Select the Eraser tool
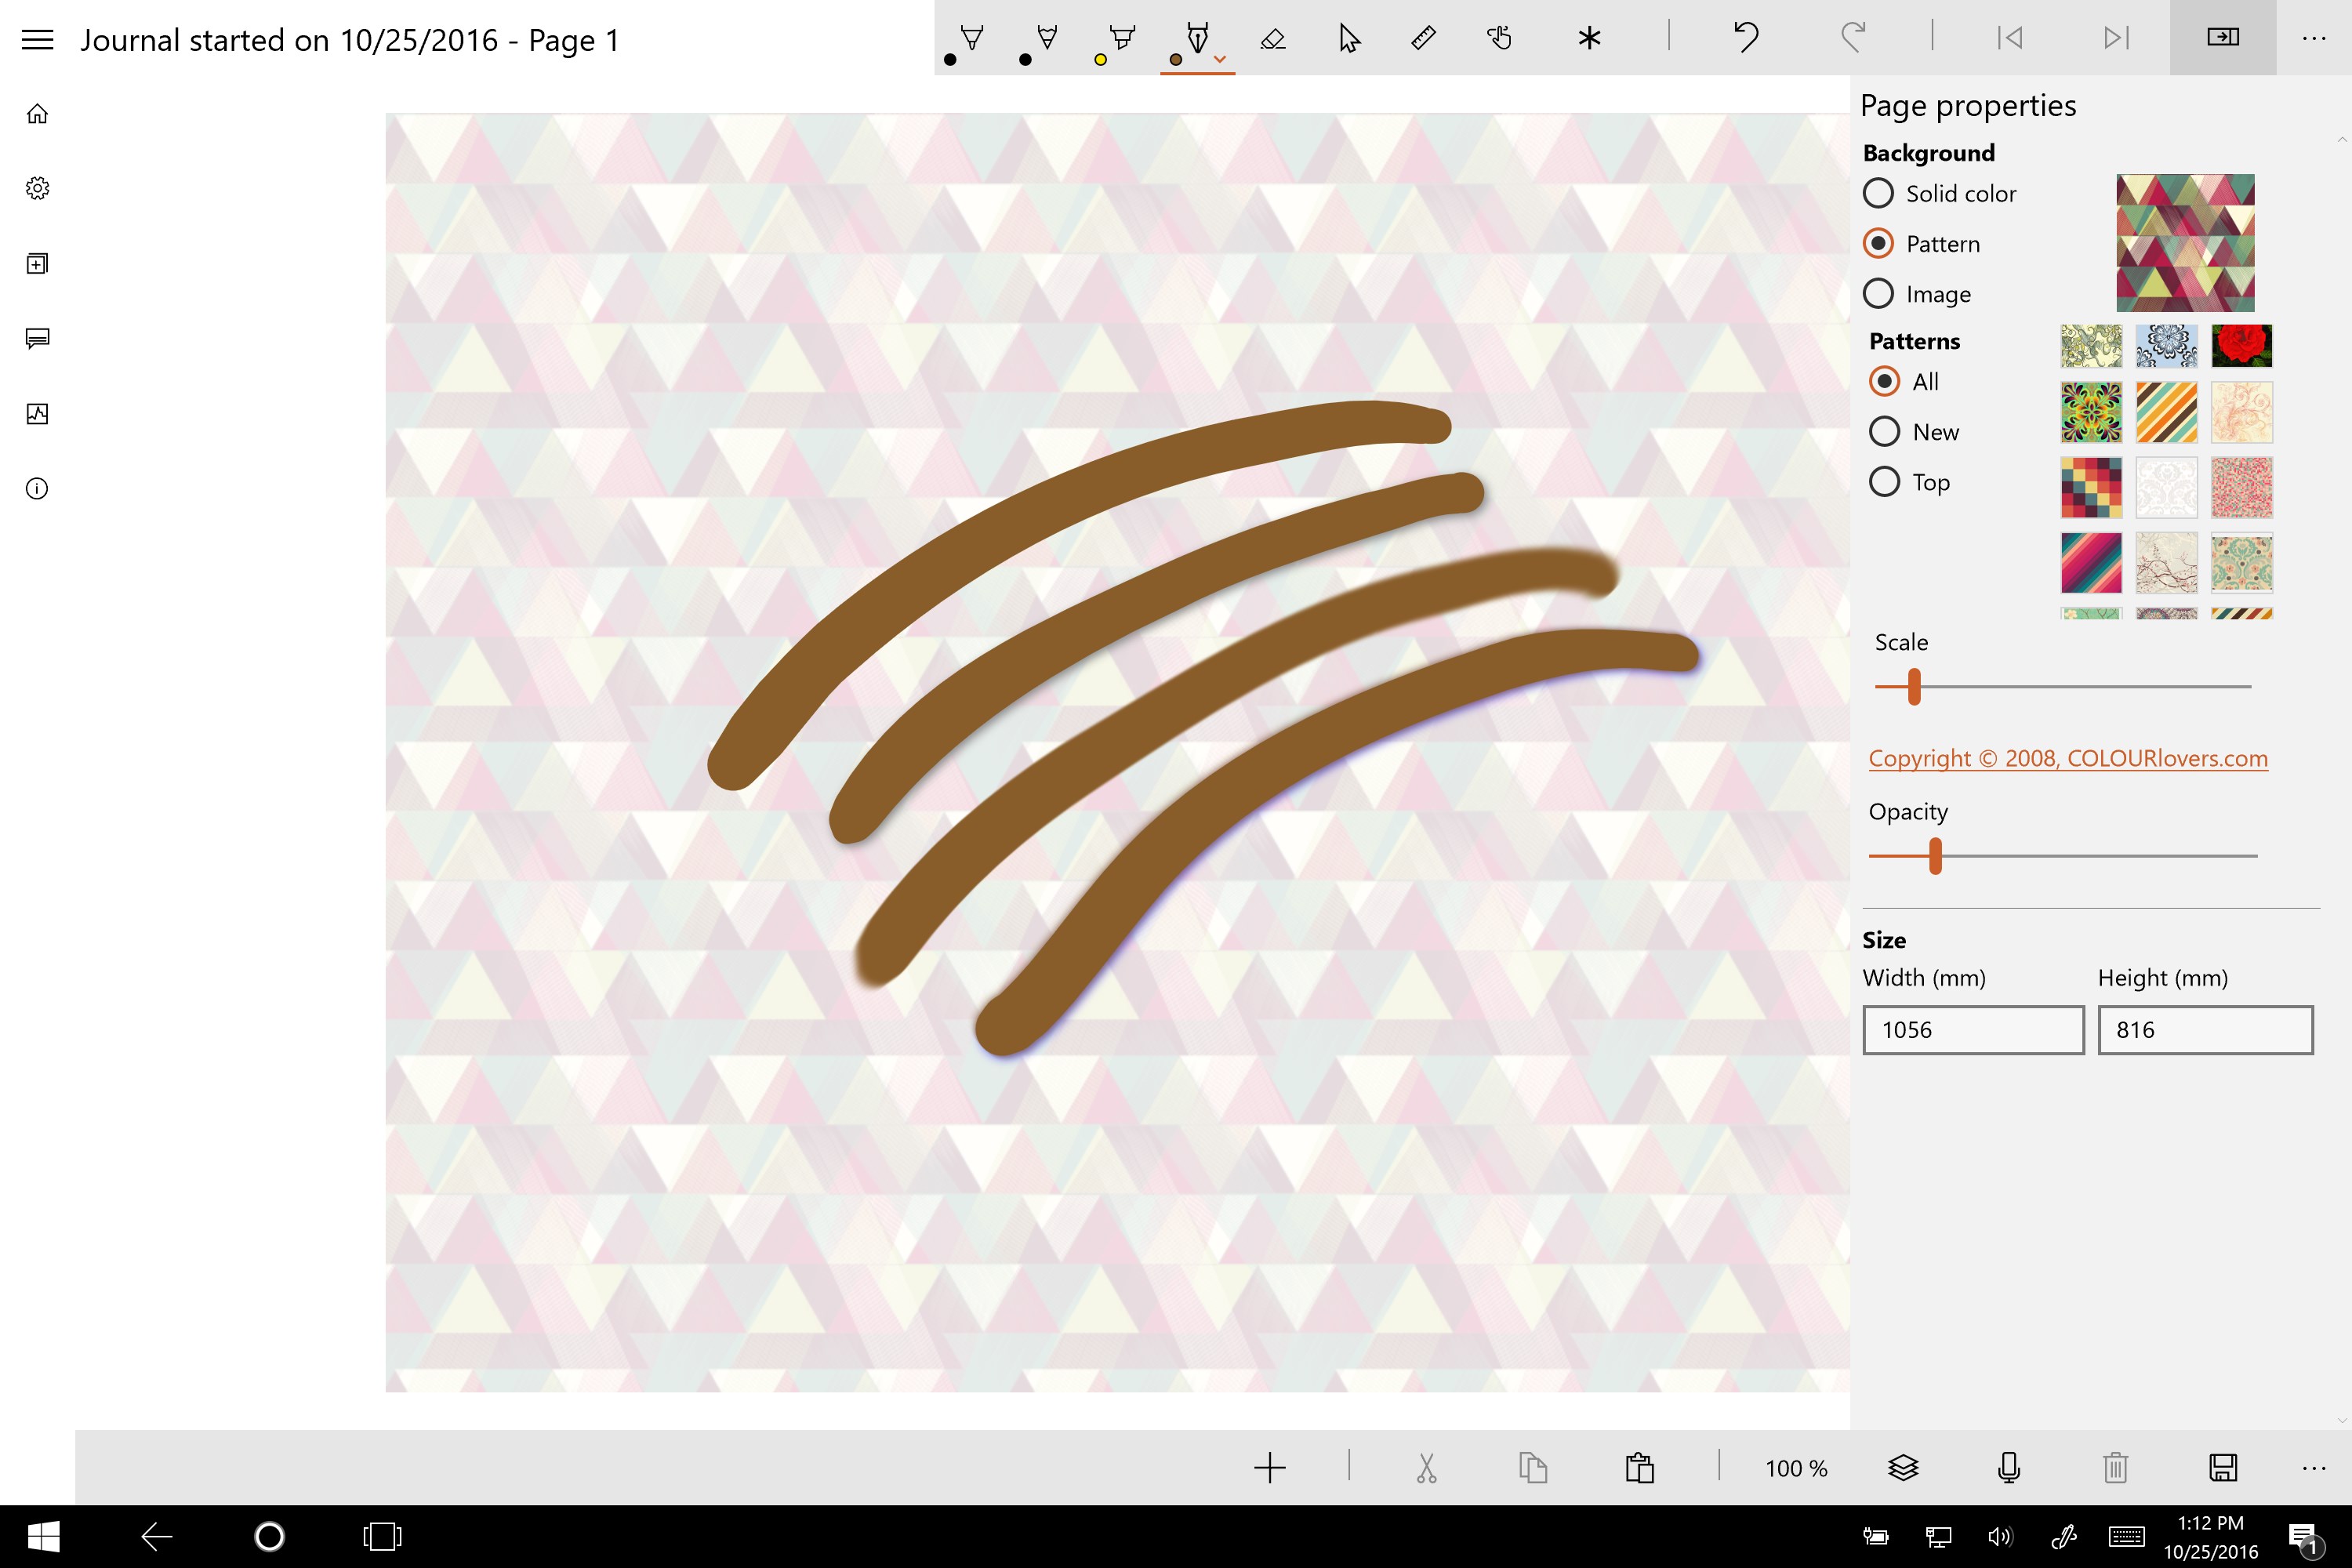Image resolution: width=2352 pixels, height=1568 pixels. [1272, 38]
